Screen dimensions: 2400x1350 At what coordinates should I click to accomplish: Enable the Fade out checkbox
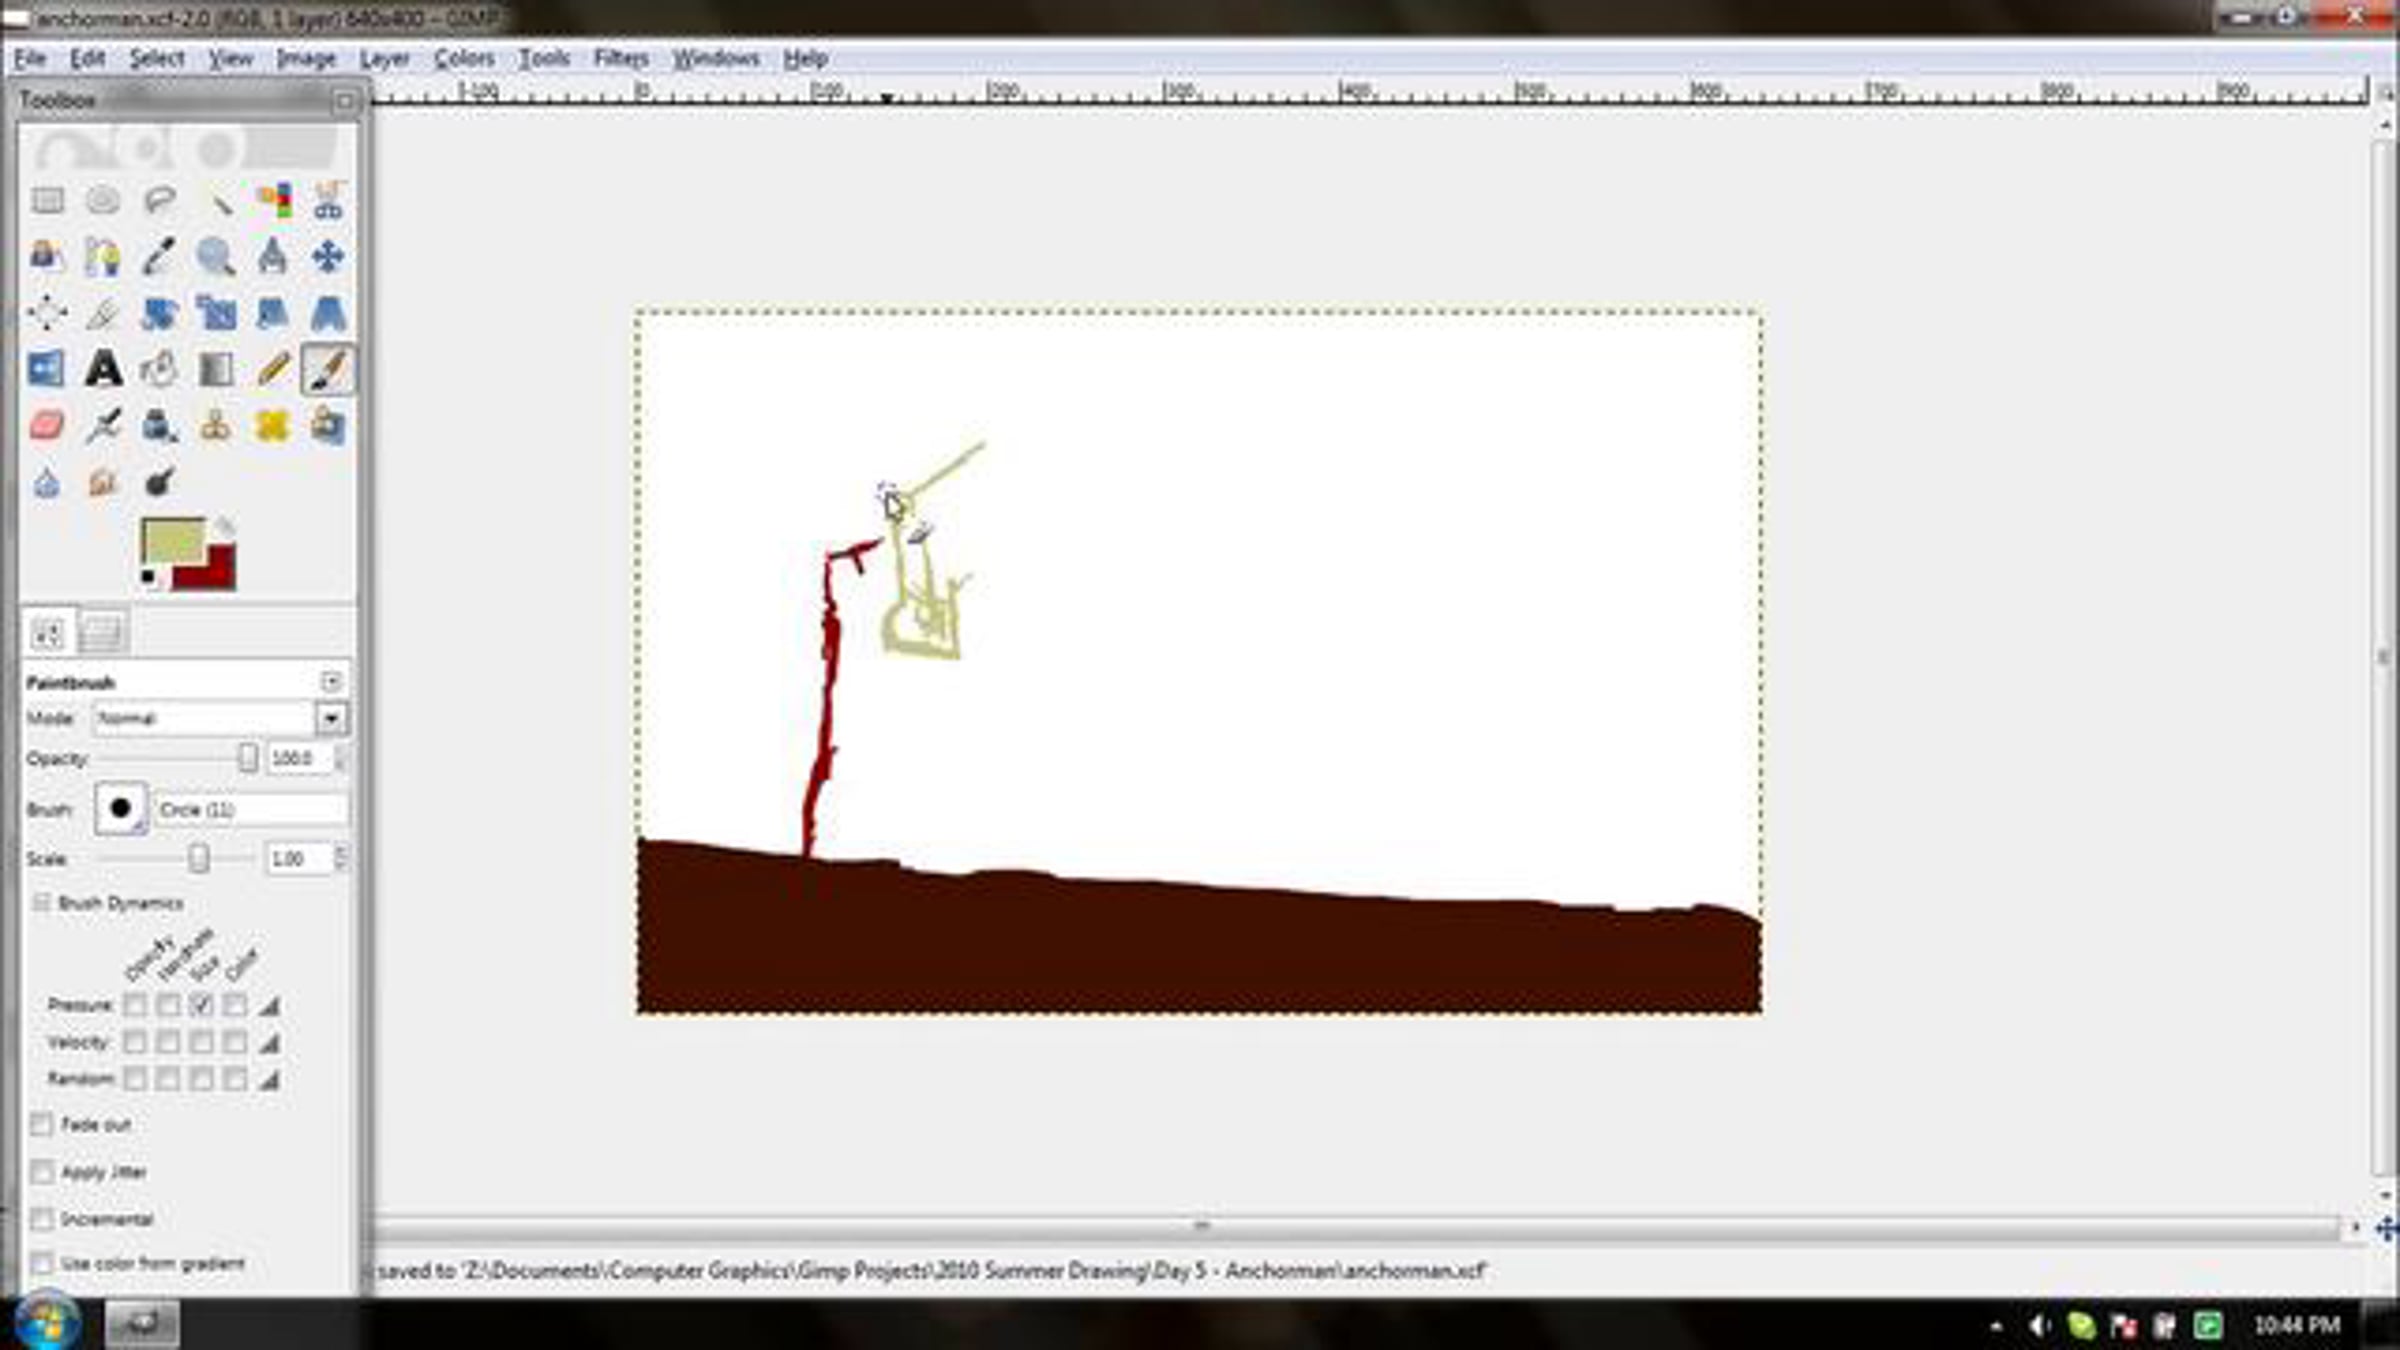click(42, 1125)
